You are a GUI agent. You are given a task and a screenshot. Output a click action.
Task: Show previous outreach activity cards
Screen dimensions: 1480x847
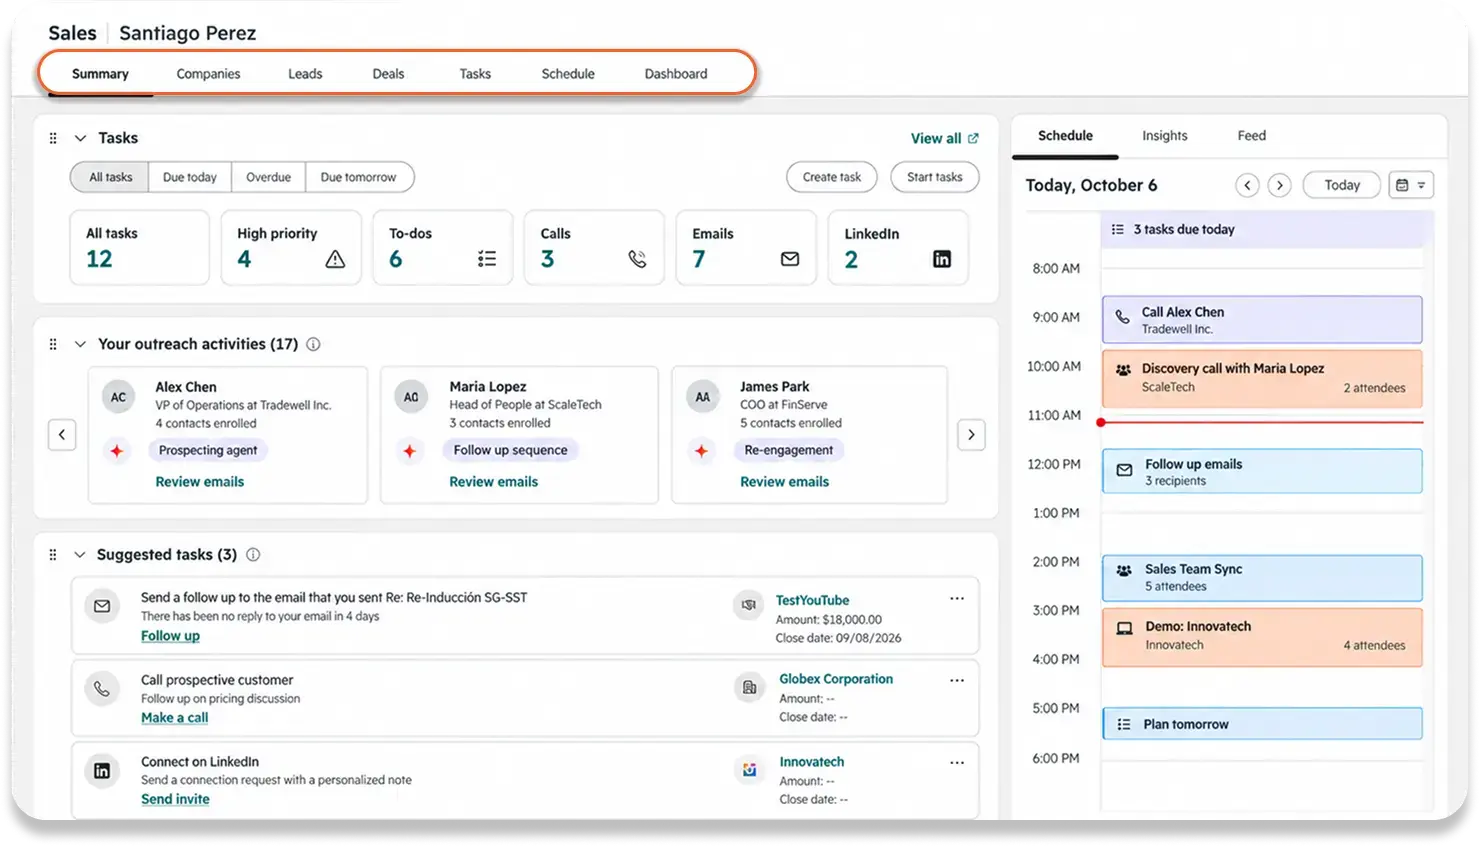coord(62,435)
